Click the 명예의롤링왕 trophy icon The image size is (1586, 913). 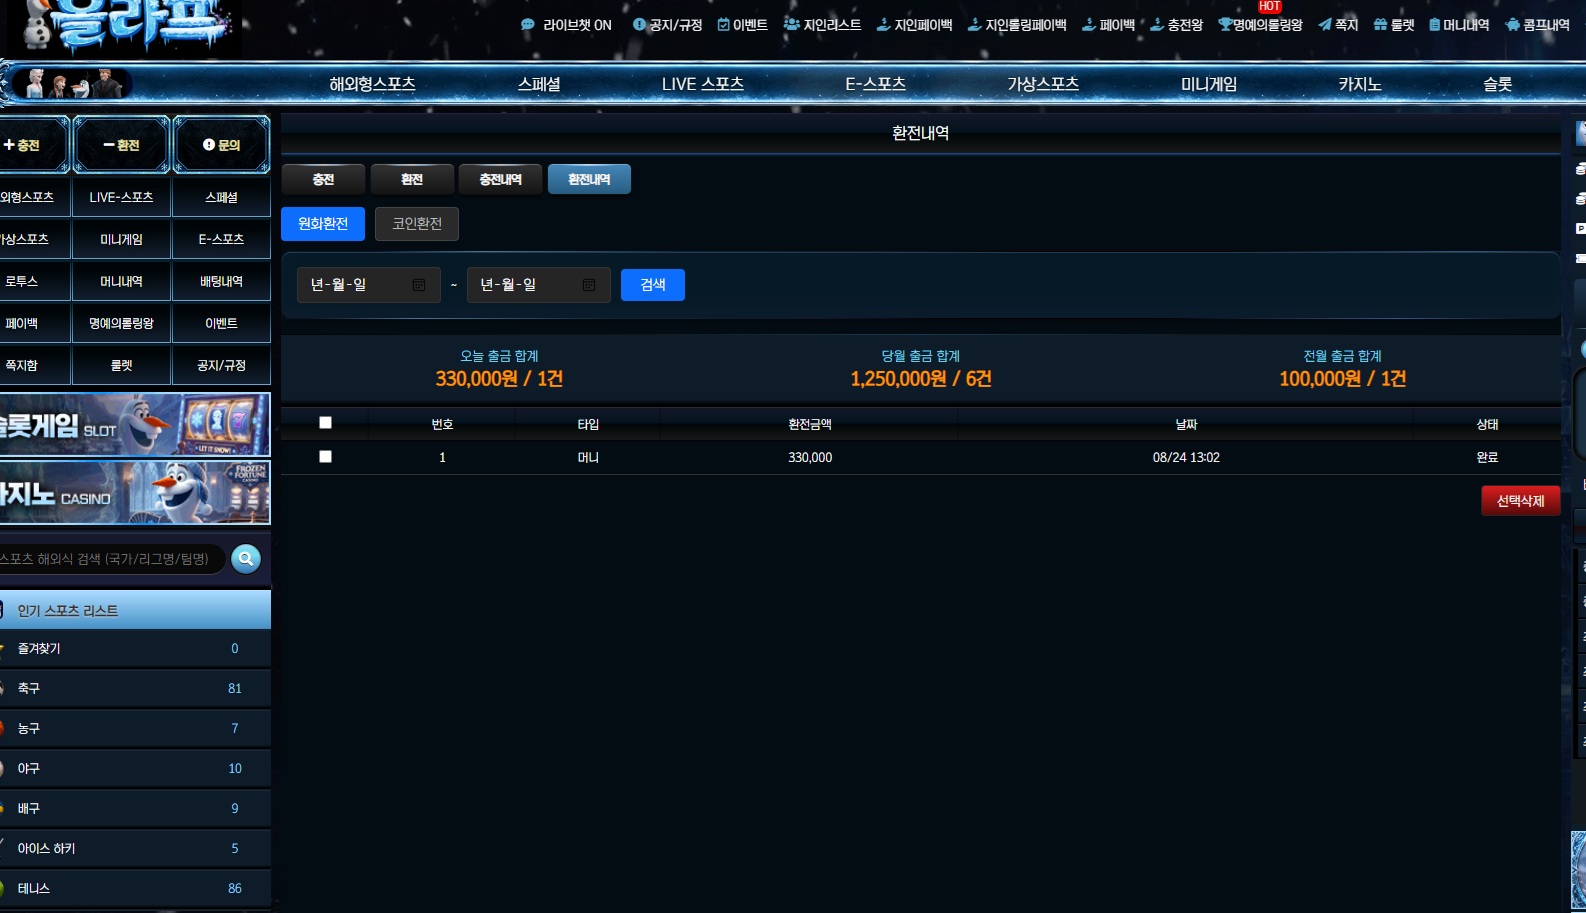(1225, 25)
